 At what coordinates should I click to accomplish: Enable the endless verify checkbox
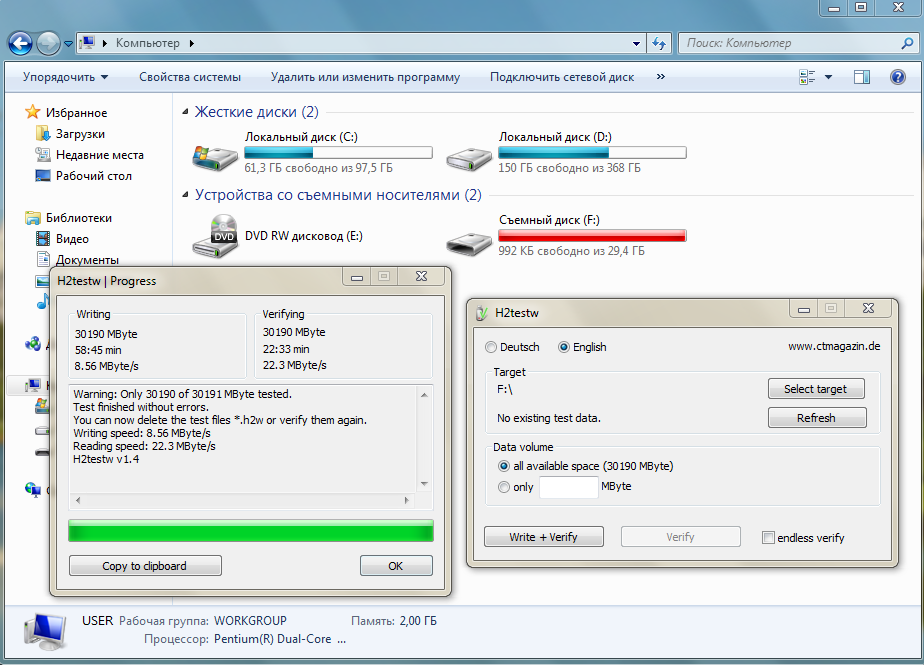click(x=768, y=538)
